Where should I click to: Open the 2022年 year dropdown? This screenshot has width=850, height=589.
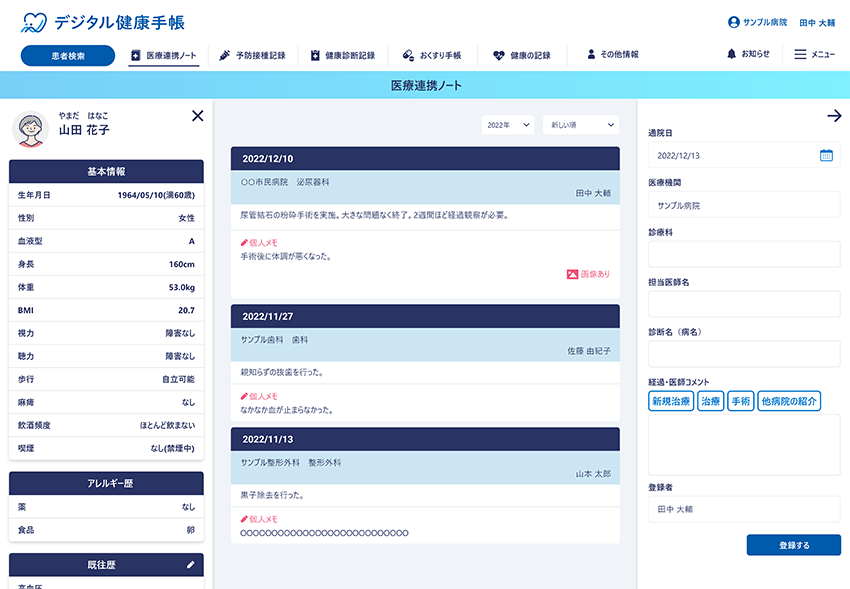(508, 125)
